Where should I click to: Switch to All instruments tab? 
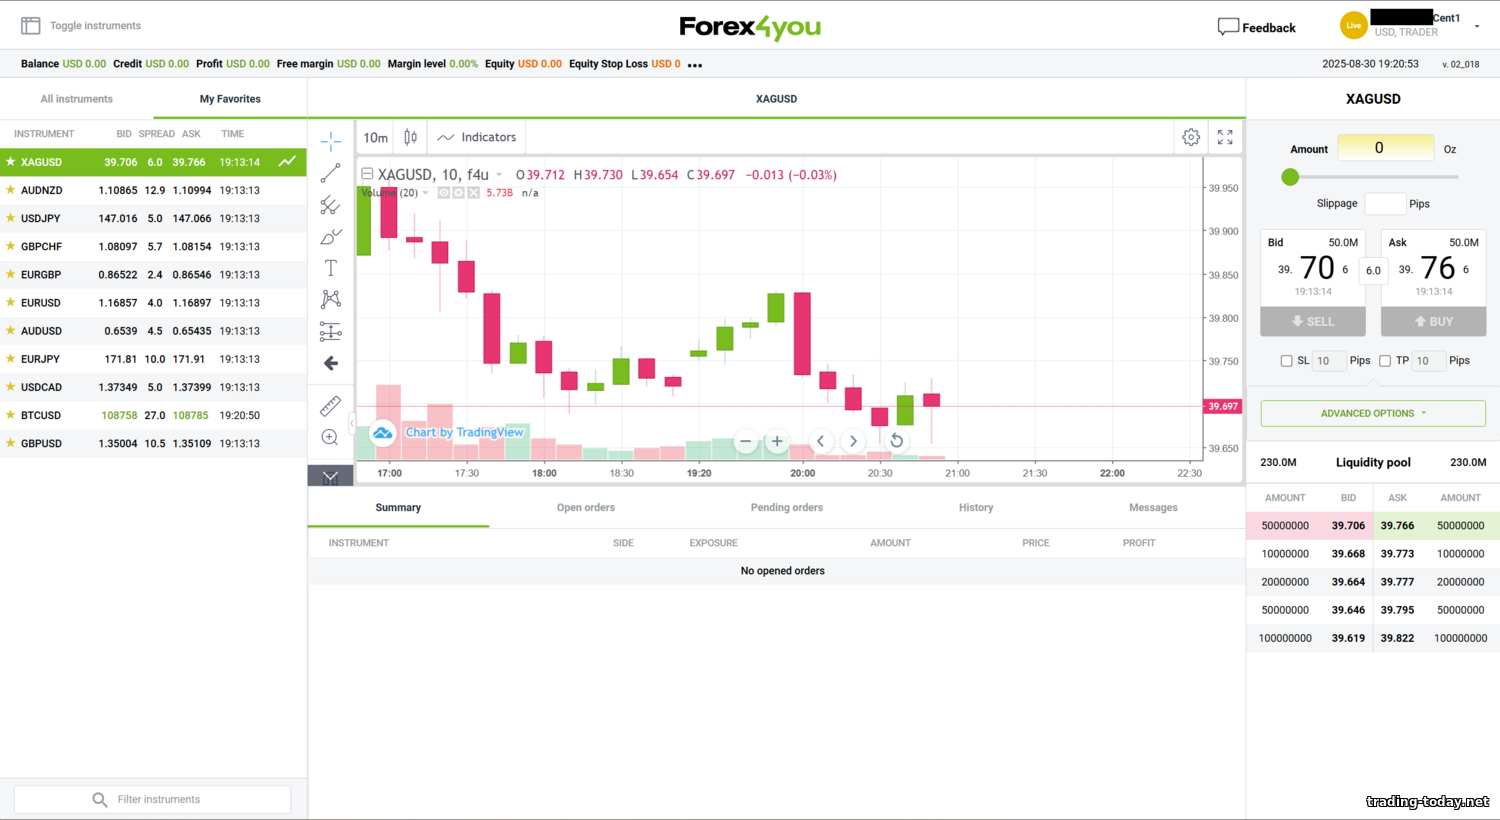(77, 99)
